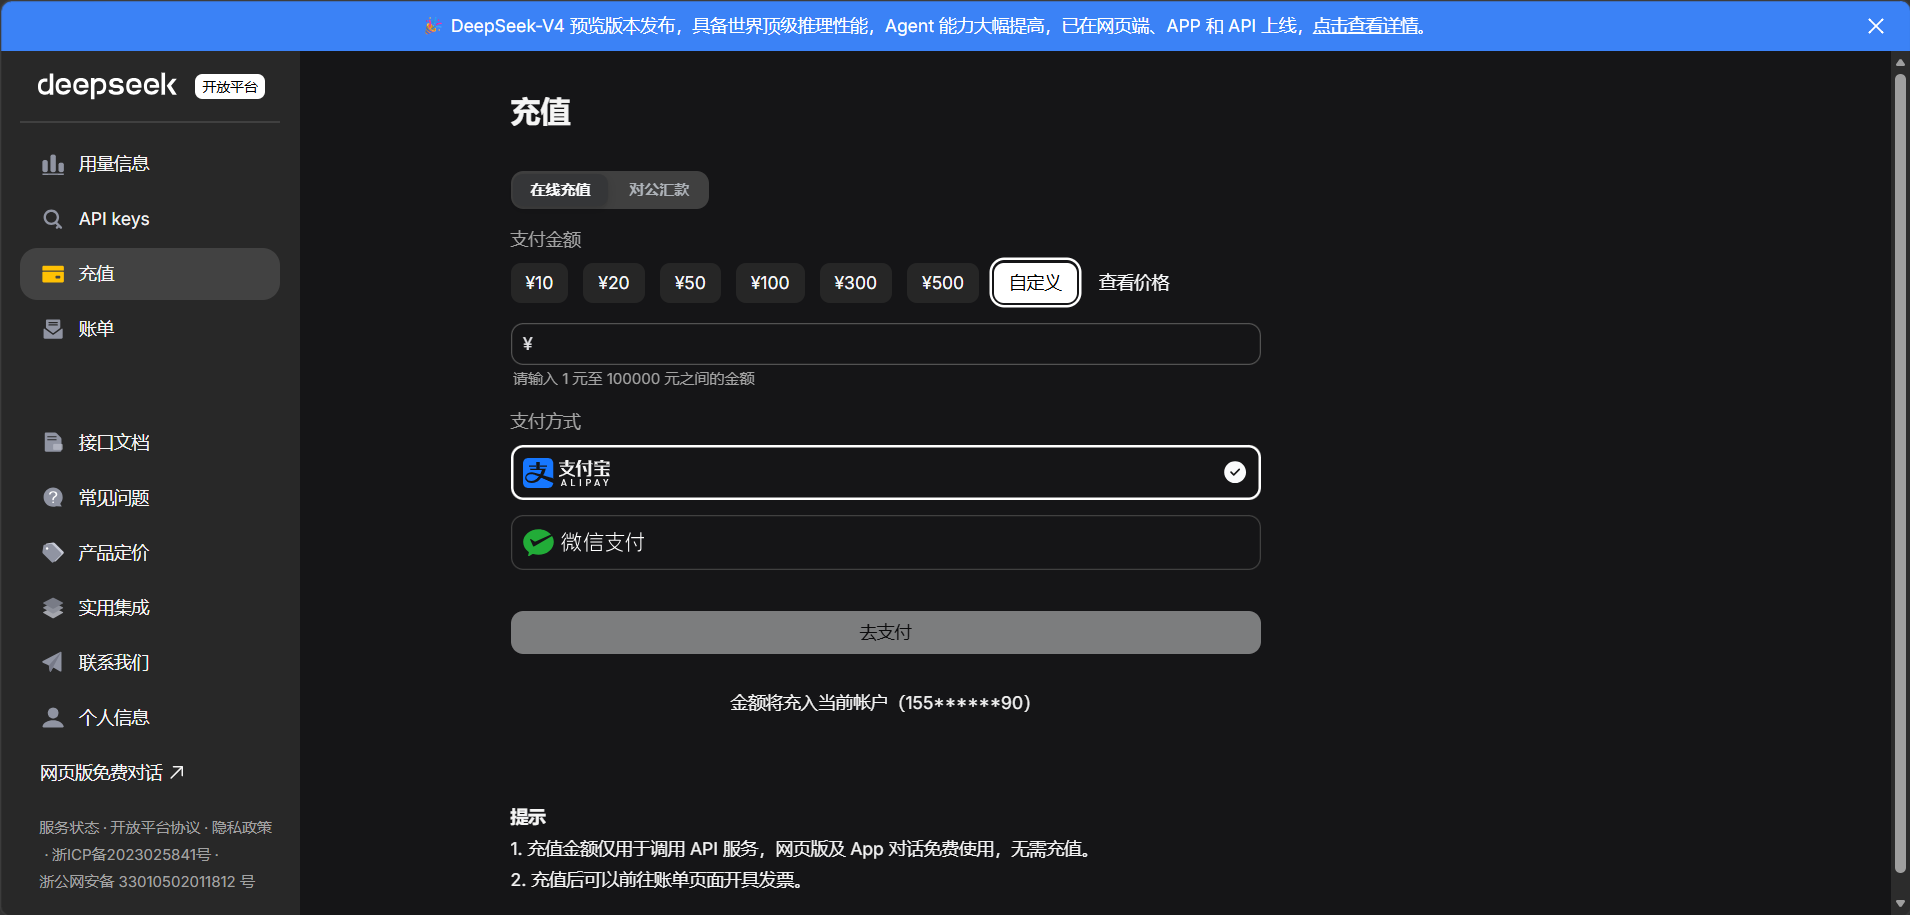Click the billing receipt icon in sidebar
Image resolution: width=1910 pixels, height=915 pixels.
click(53, 329)
